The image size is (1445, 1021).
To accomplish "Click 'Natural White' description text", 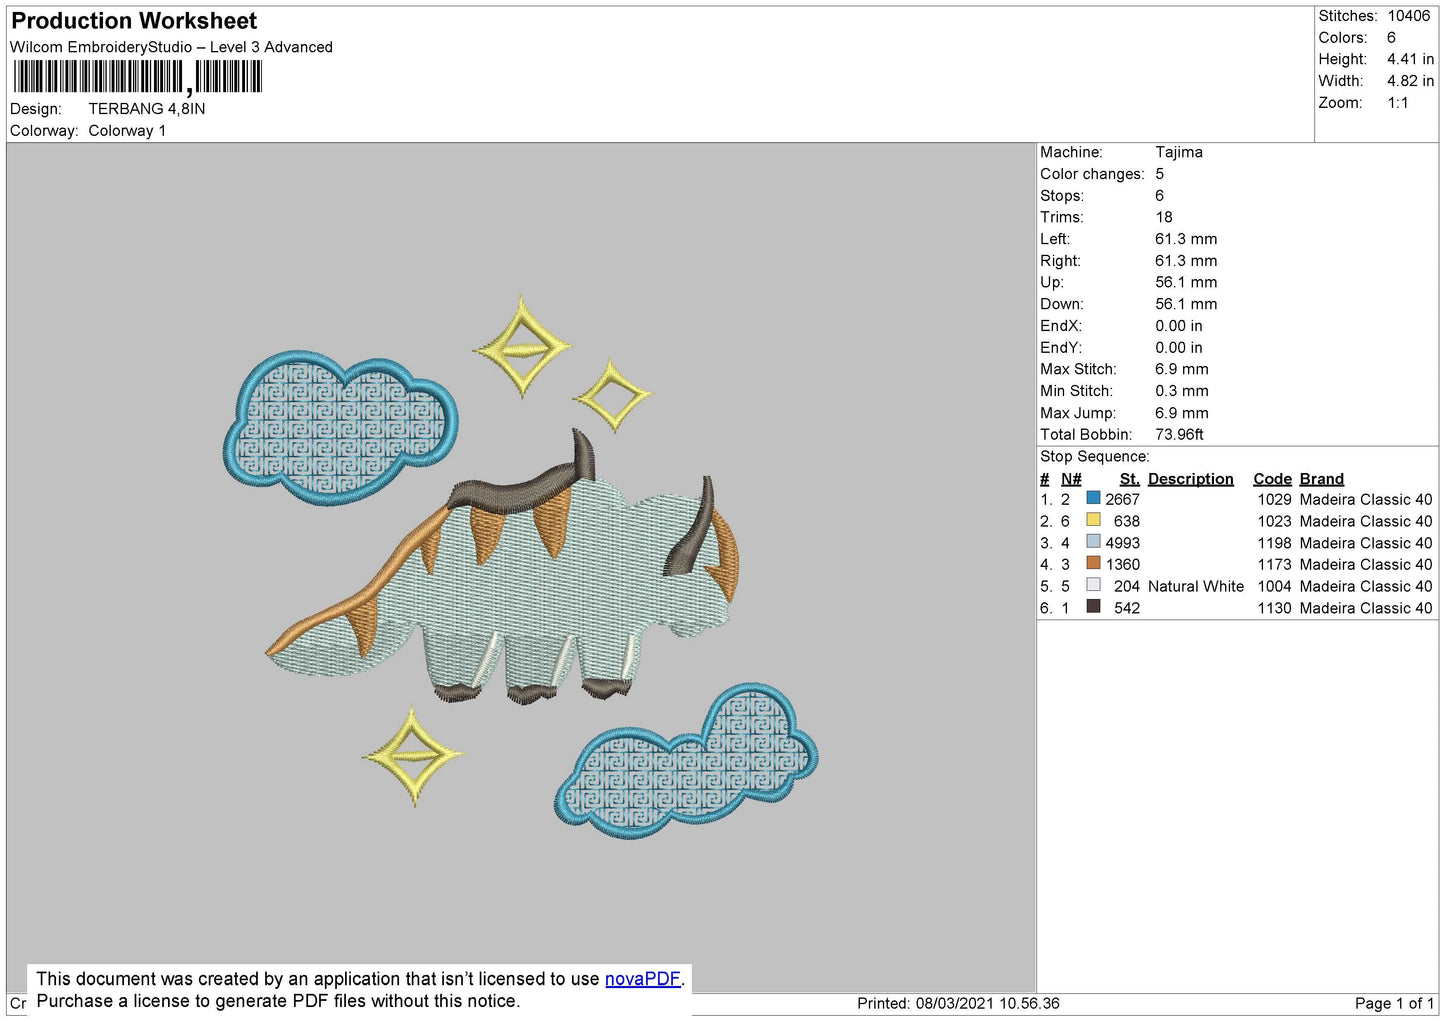I will coord(1196,586).
